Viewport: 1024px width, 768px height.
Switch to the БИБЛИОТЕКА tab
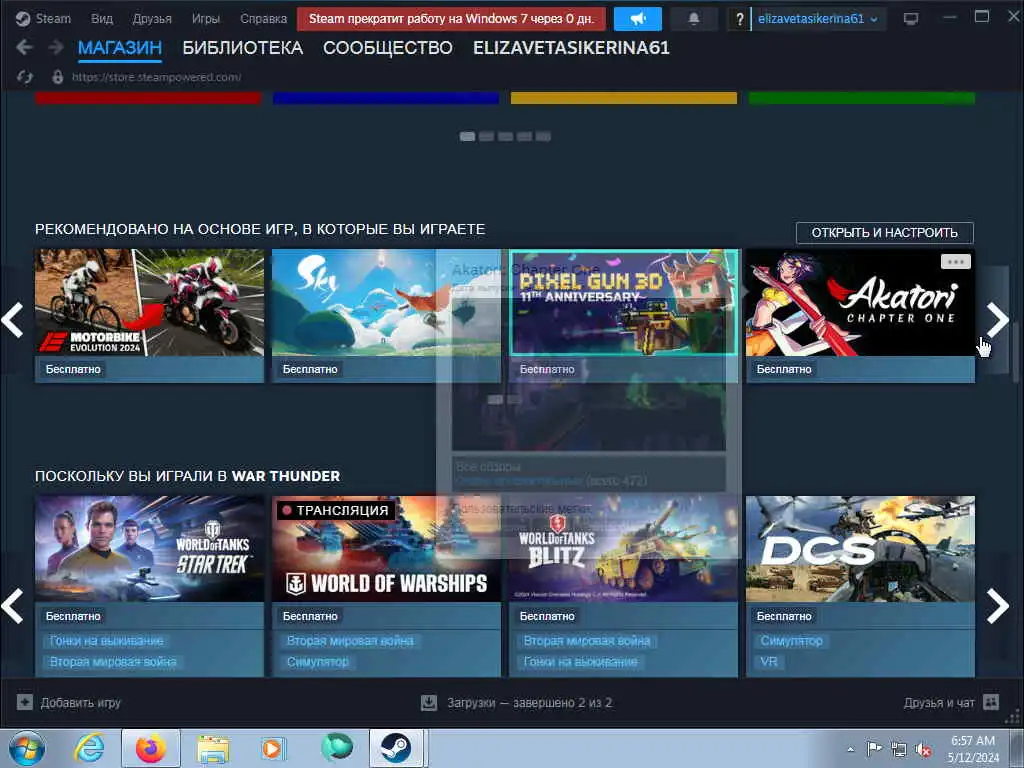pos(242,48)
